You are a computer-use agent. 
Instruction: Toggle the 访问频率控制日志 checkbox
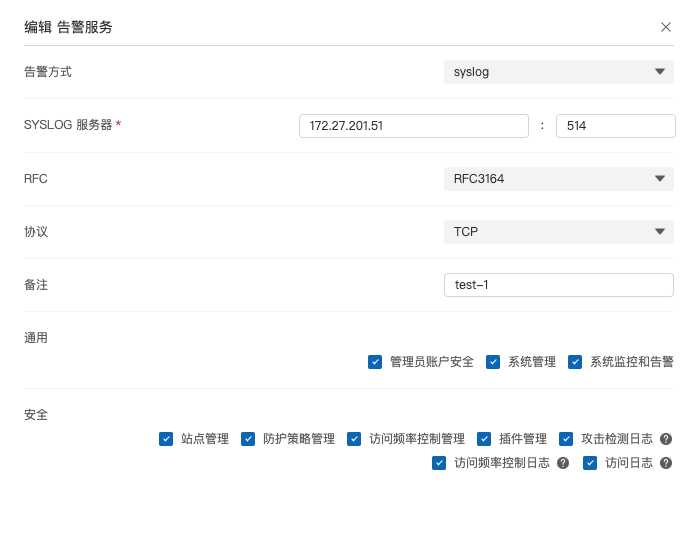click(439, 463)
